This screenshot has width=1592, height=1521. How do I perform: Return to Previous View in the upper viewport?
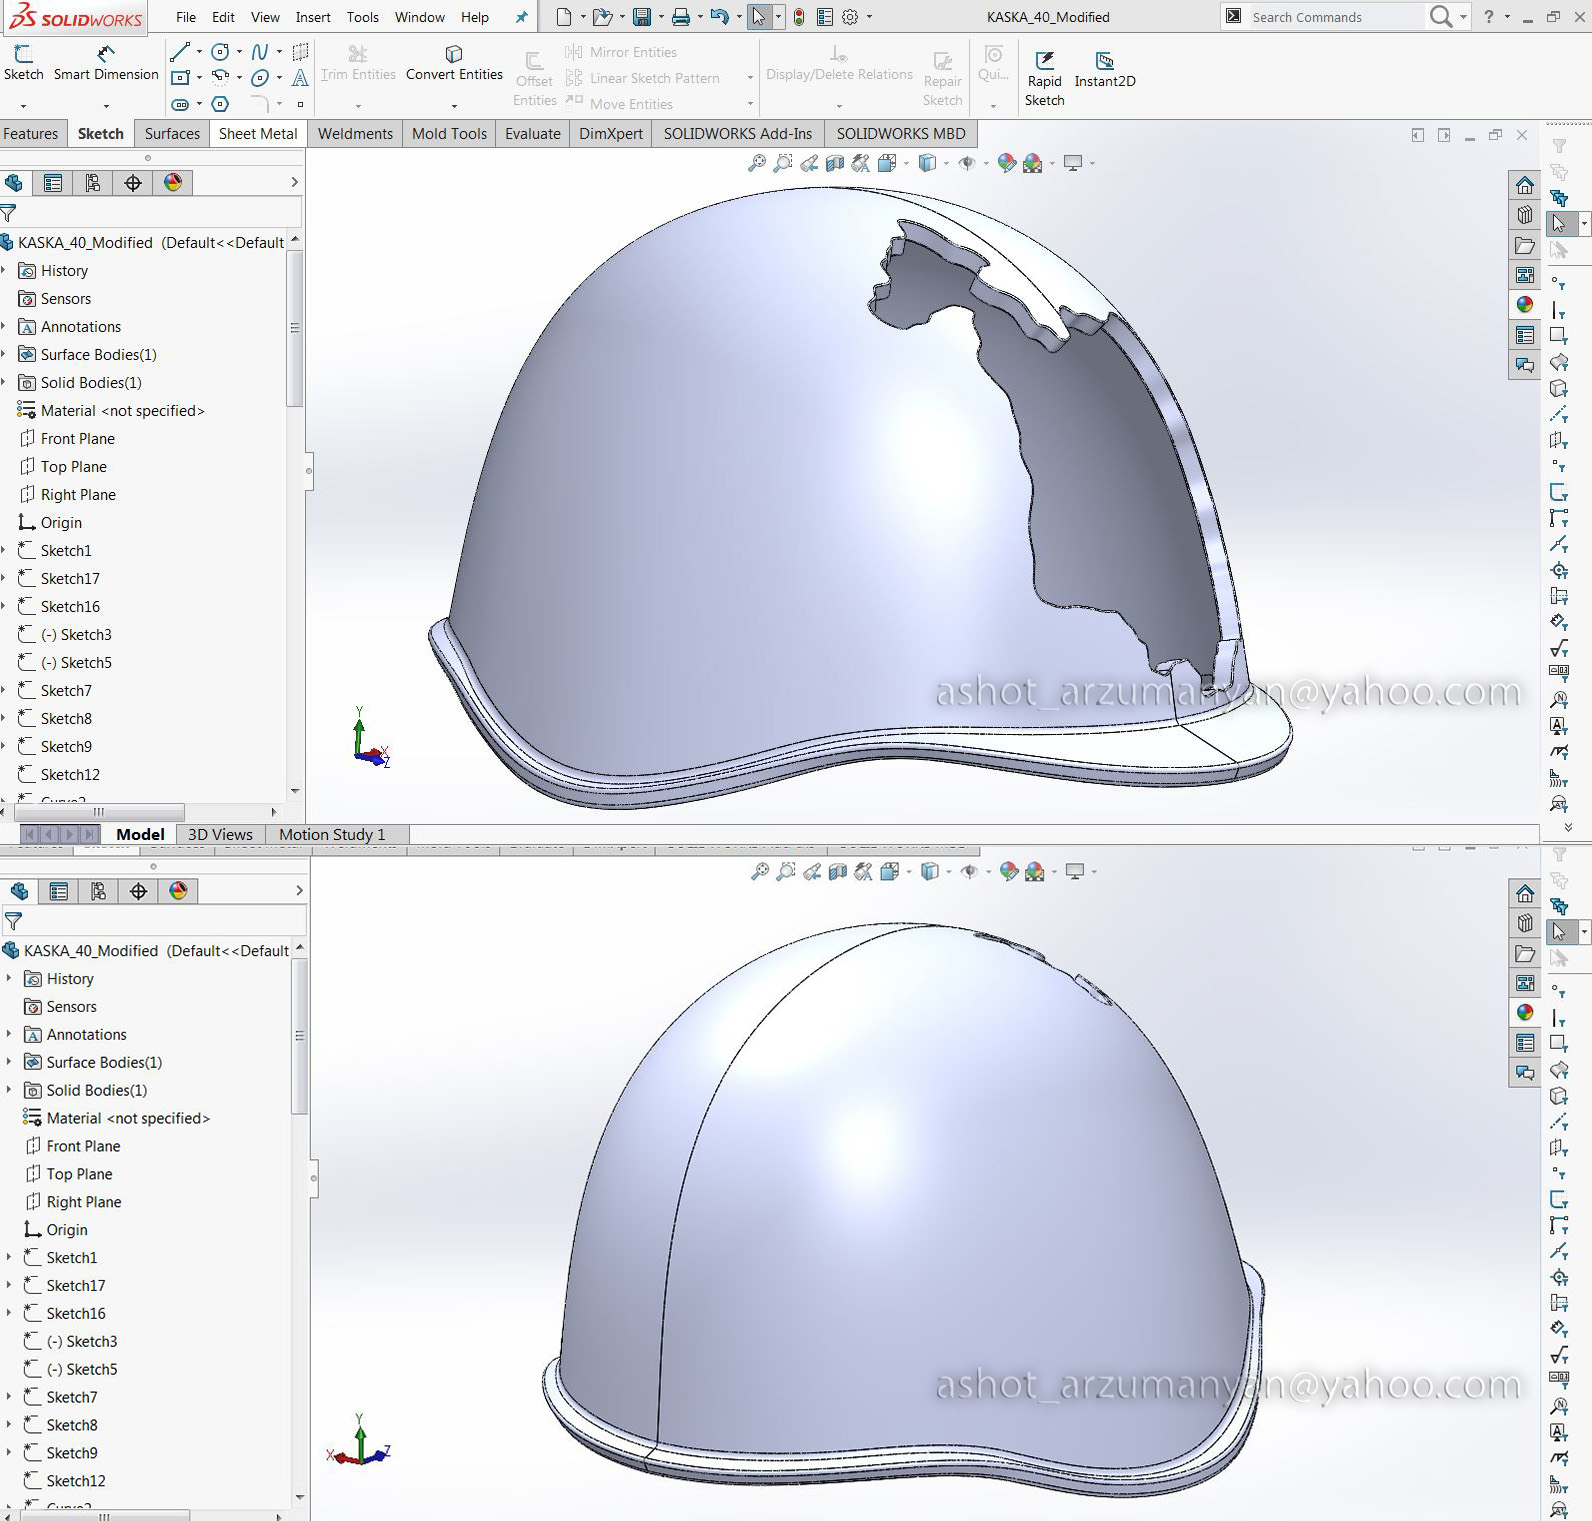(x=809, y=163)
